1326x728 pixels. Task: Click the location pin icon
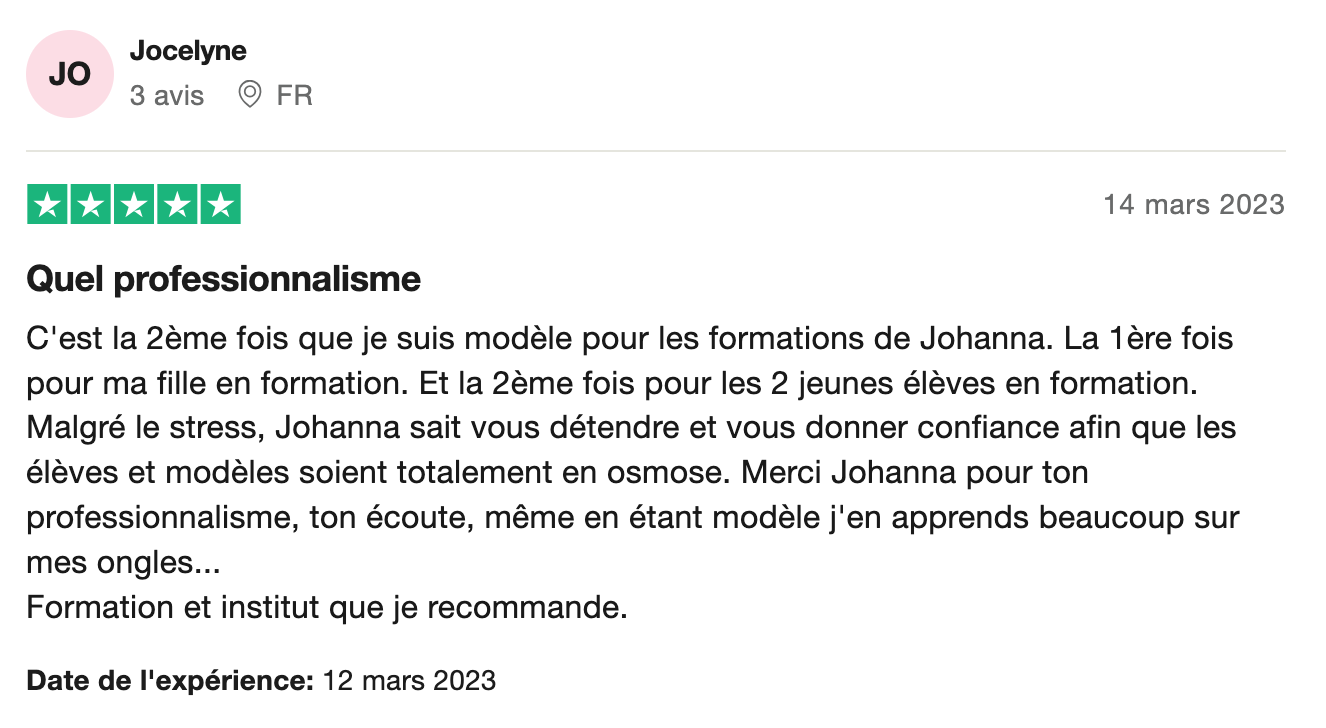(250, 95)
